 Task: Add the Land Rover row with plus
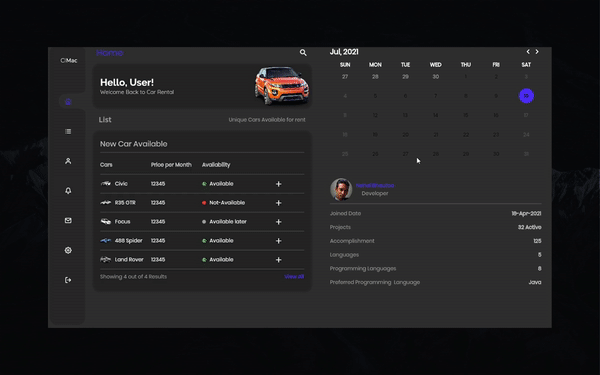click(x=279, y=260)
